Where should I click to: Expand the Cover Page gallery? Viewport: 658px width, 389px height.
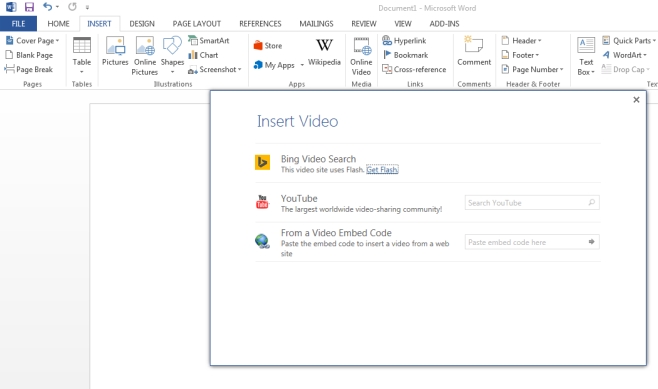(32, 41)
